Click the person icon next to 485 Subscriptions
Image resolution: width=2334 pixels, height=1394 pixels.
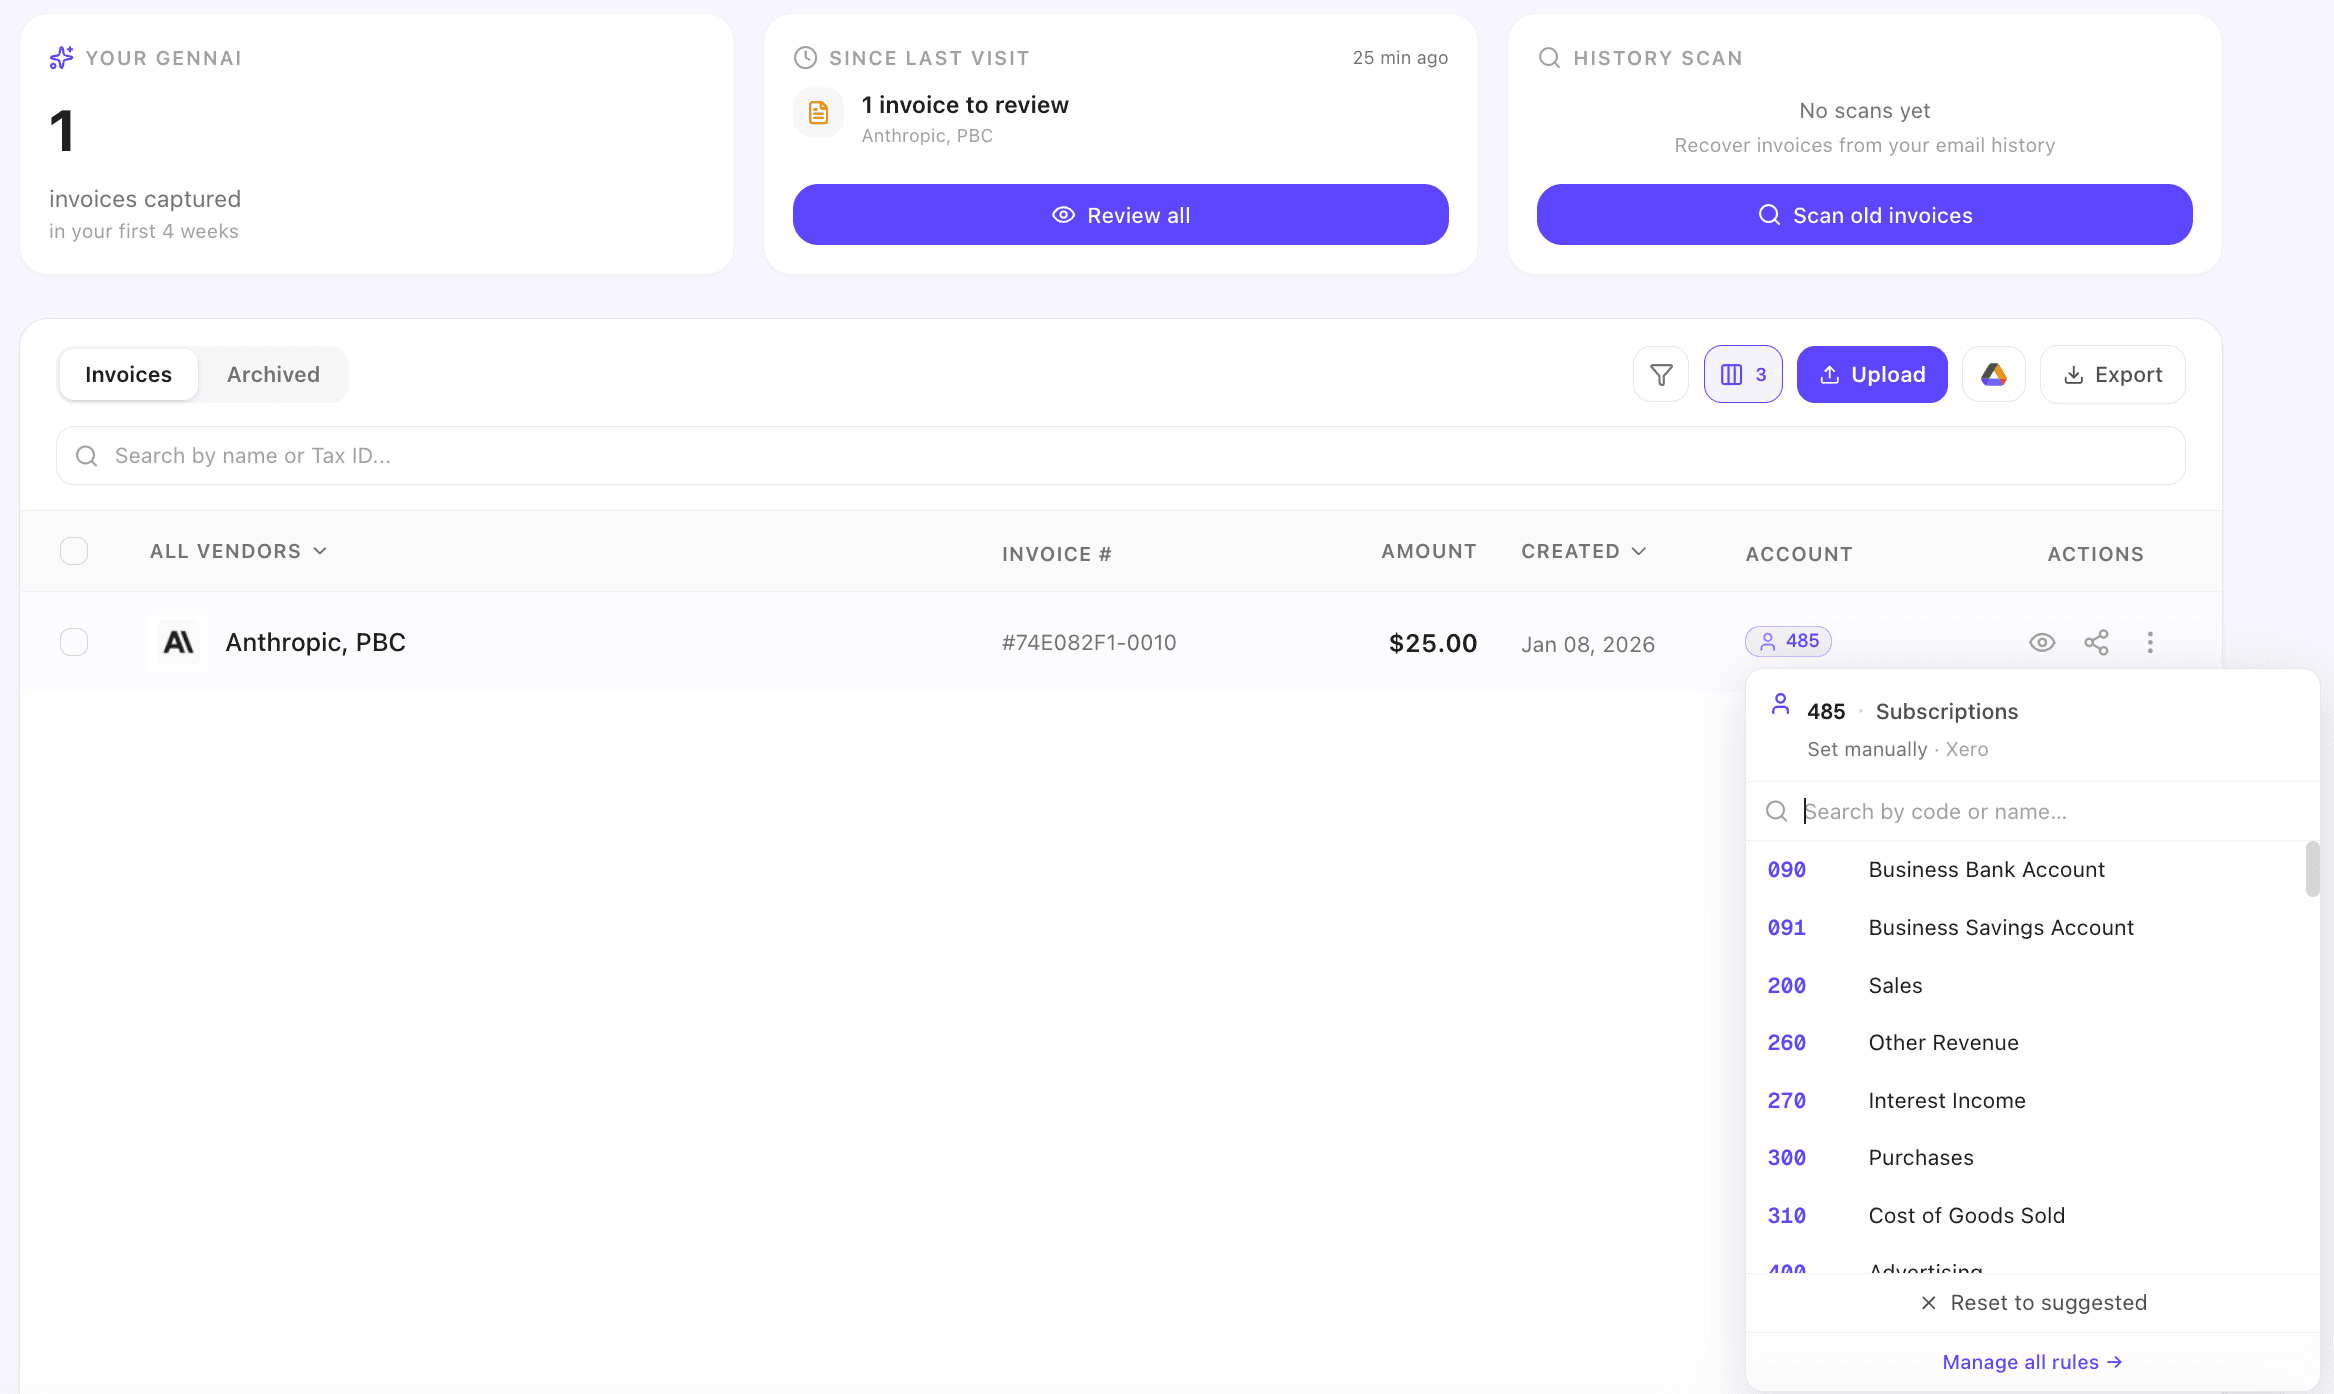click(1780, 705)
